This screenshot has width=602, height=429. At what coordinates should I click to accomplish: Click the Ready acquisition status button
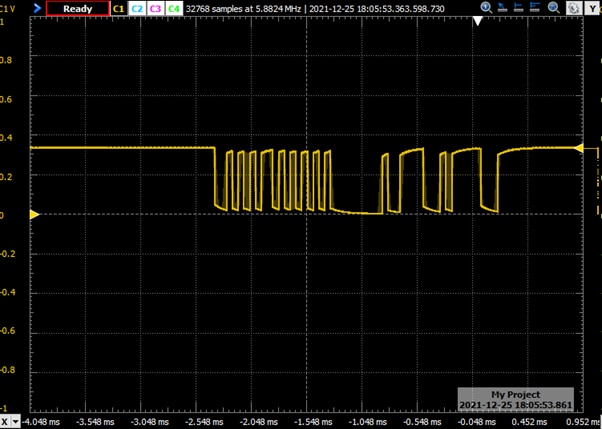(78, 8)
